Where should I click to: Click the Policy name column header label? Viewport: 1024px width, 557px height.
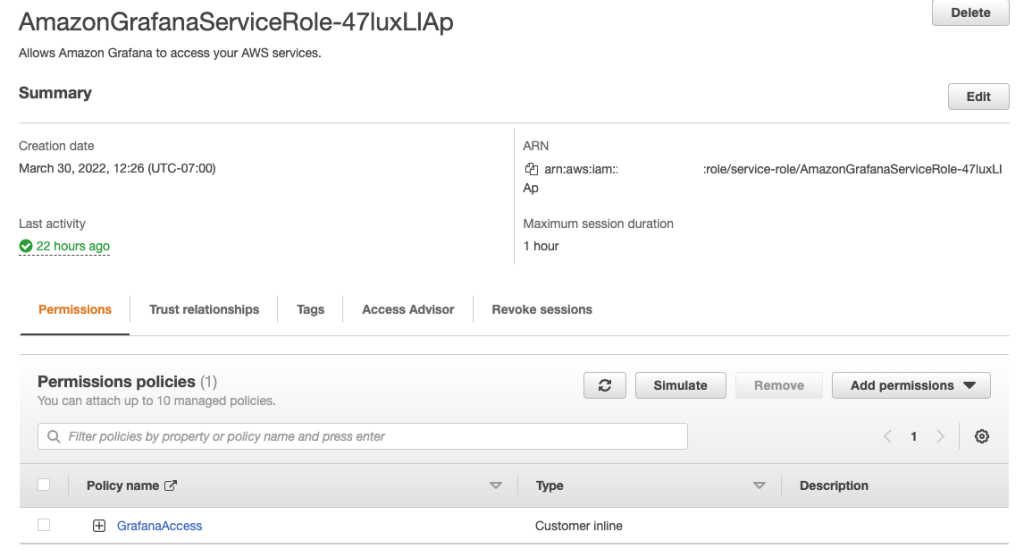(123, 485)
